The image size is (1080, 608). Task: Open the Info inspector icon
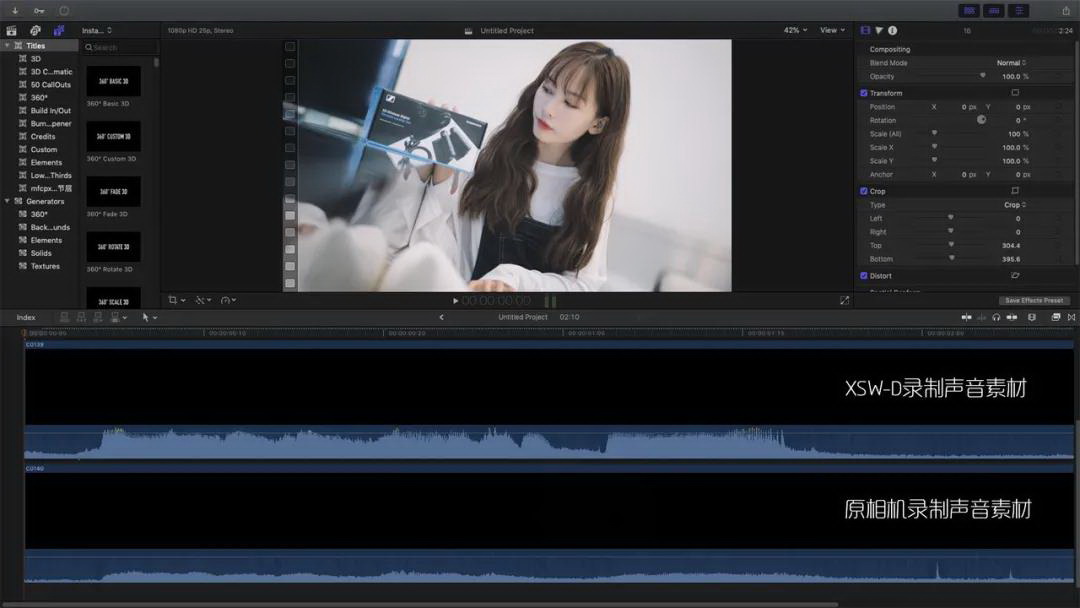pos(893,30)
